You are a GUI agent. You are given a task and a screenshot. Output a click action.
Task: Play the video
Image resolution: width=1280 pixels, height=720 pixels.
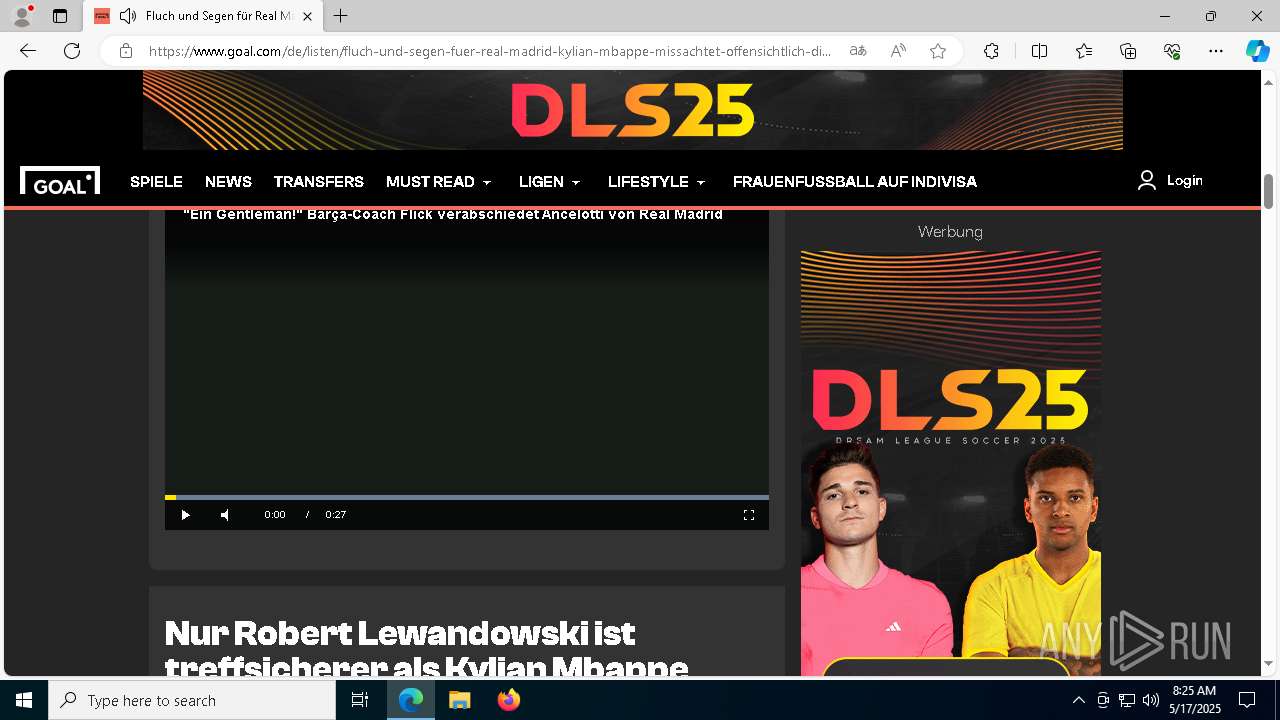pos(185,515)
